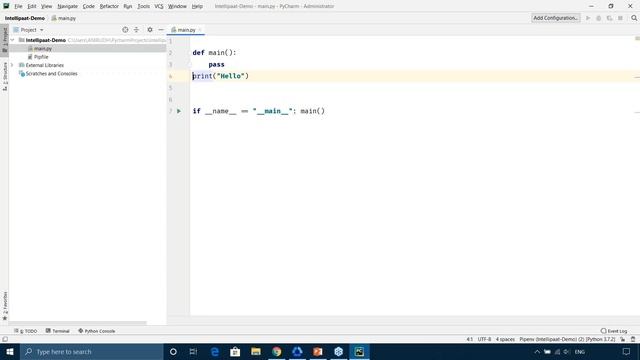Toggle the Project tool window side tab
640x360 pixels.
[x=4, y=40]
